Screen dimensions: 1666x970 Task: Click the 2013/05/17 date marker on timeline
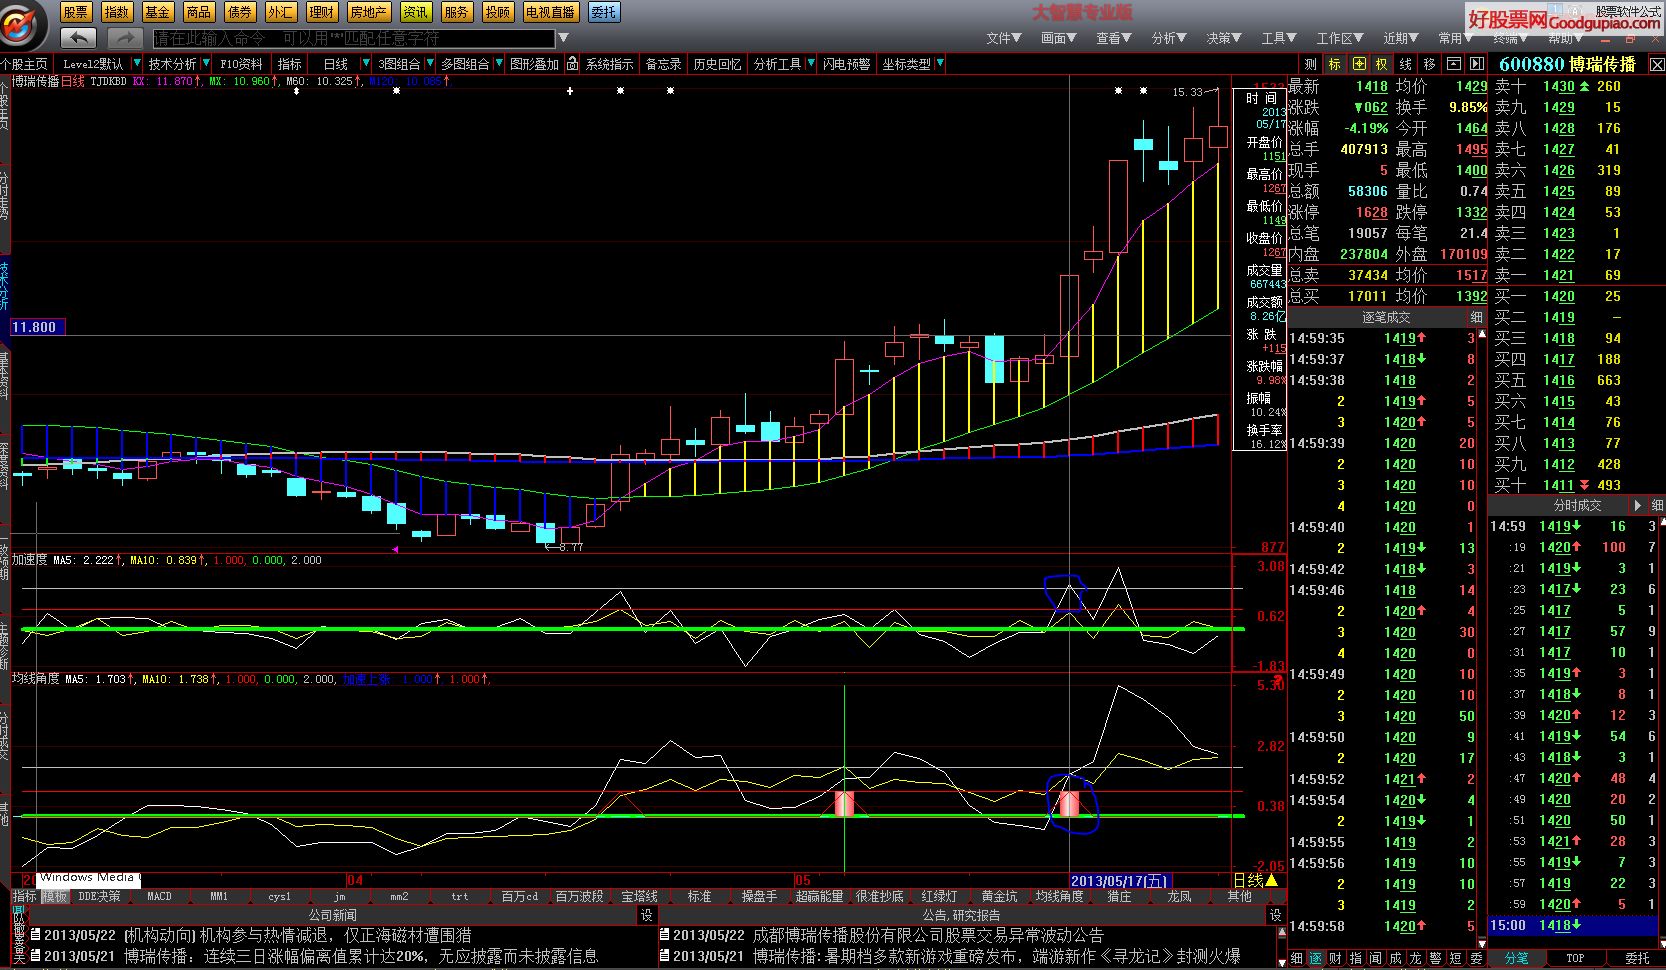[1119, 881]
